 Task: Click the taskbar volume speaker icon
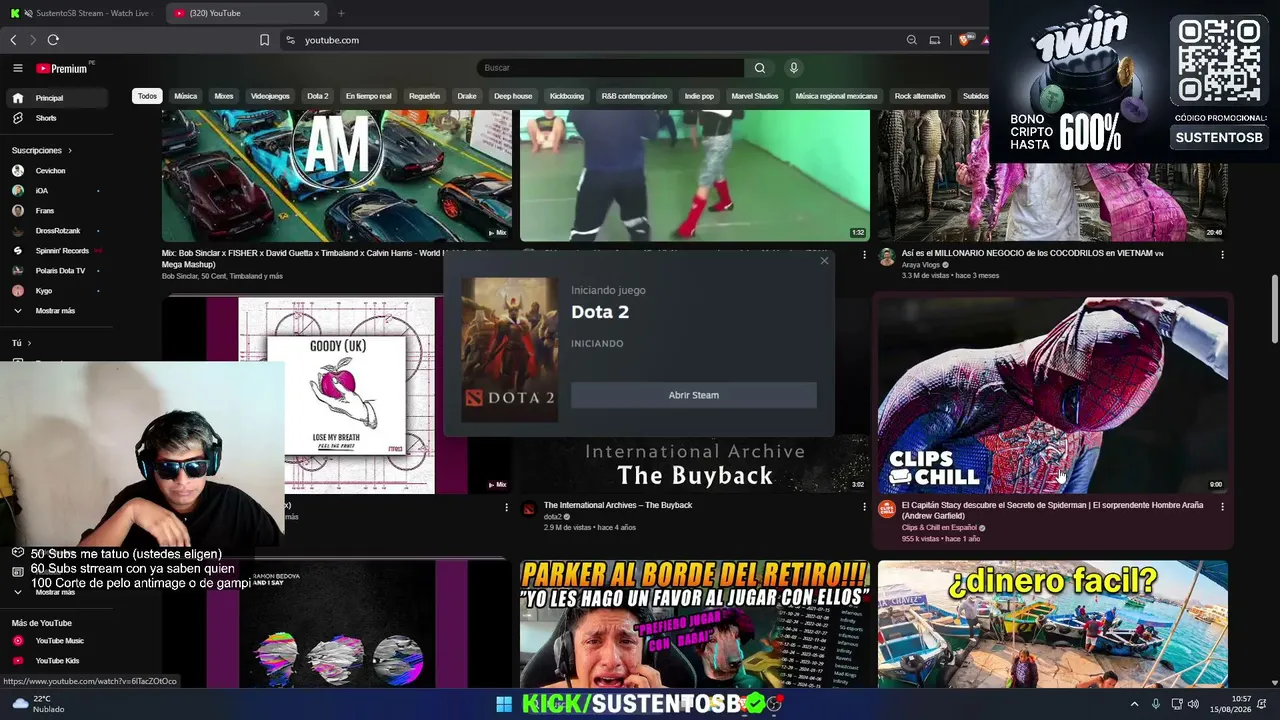(1193, 704)
